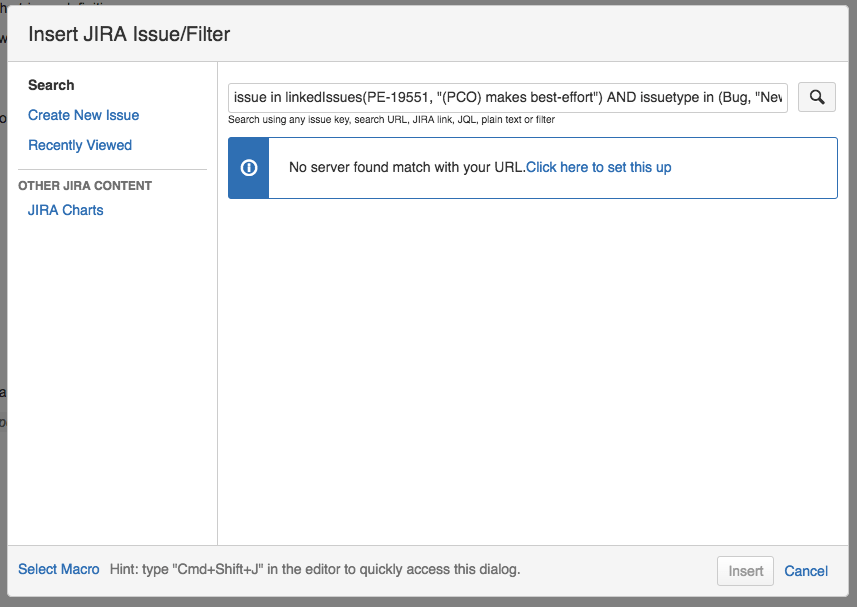Image resolution: width=857 pixels, height=607 pixels.
Task: Select the Search section in sidebar
Action: coord(51,85)
